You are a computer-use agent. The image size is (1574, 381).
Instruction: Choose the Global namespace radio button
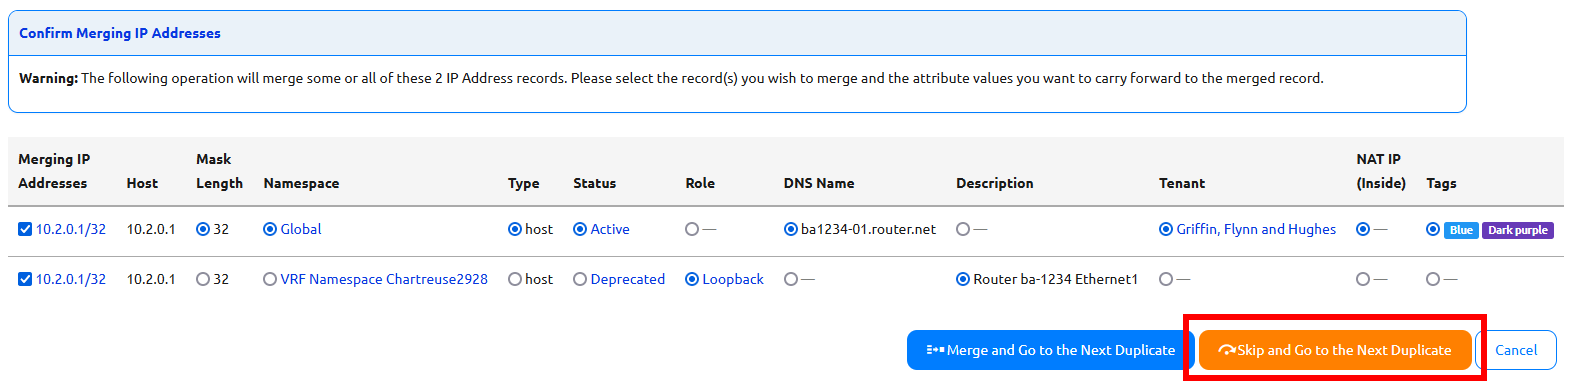(x=270, y=229)
